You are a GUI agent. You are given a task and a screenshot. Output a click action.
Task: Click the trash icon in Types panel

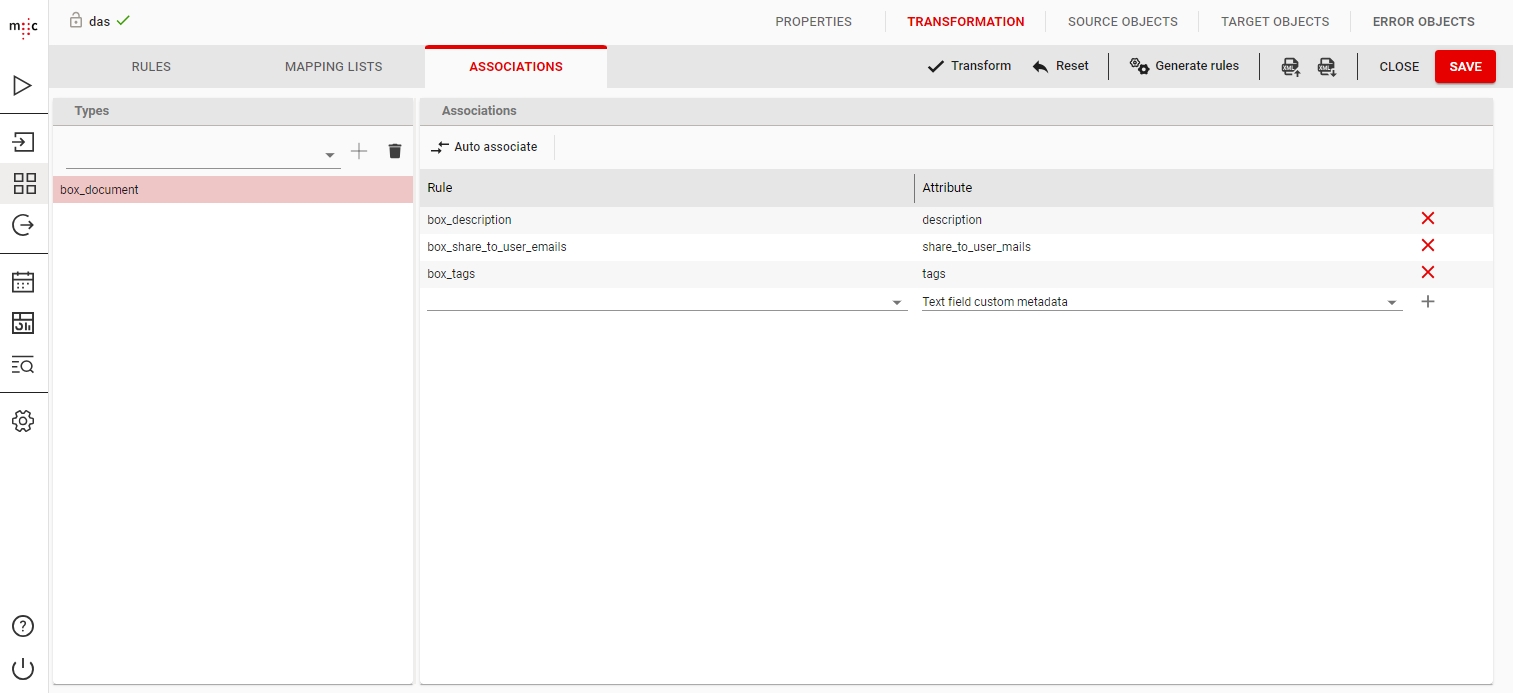395,151
